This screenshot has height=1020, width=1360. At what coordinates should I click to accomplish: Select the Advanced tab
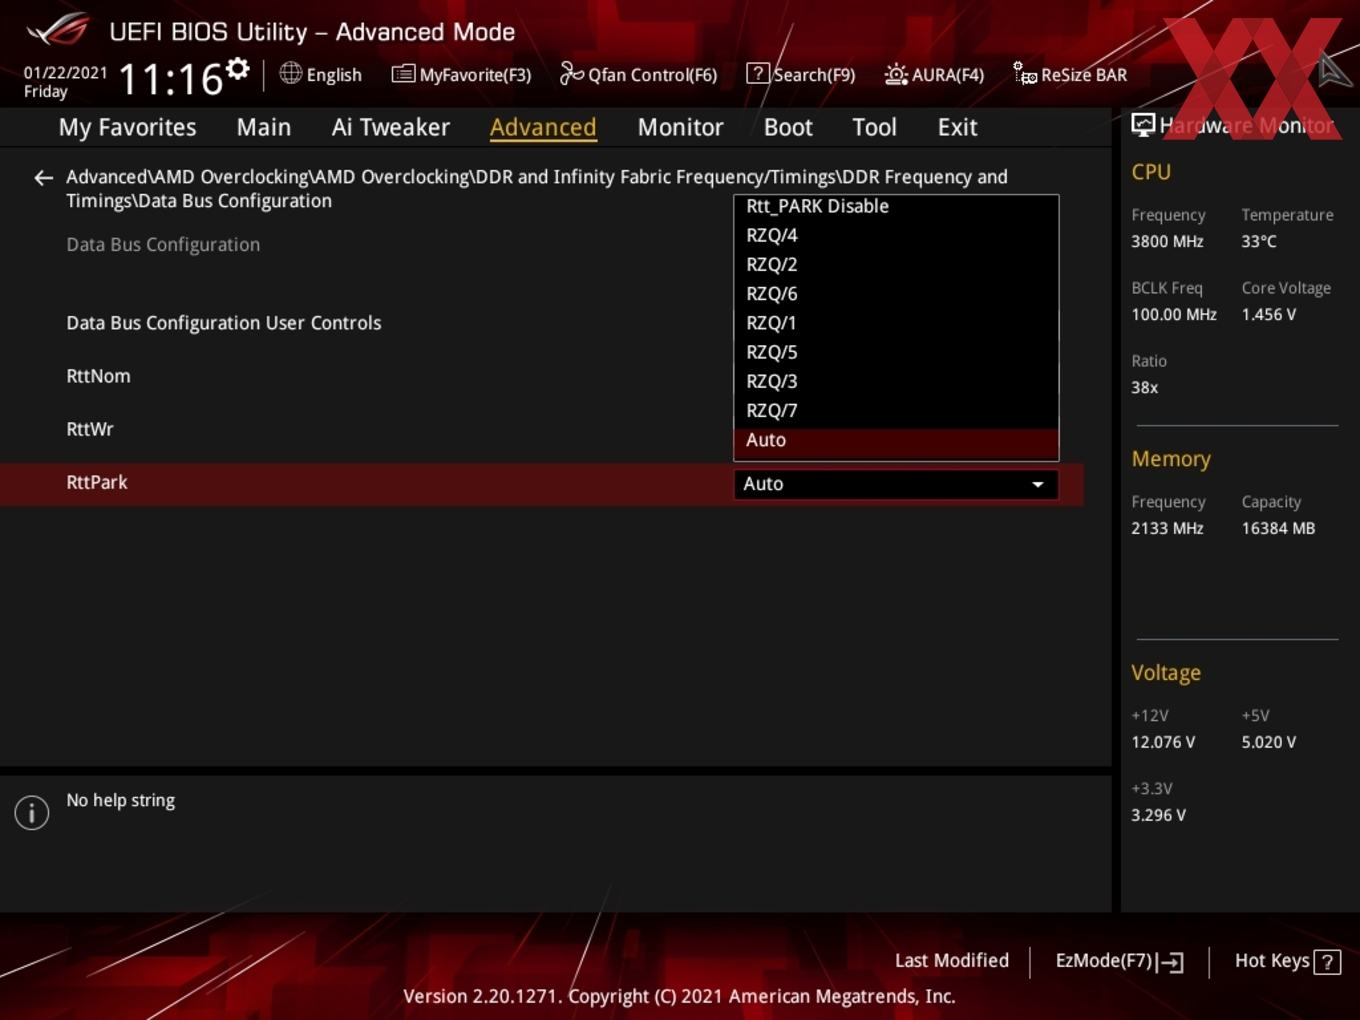[543, 127]
